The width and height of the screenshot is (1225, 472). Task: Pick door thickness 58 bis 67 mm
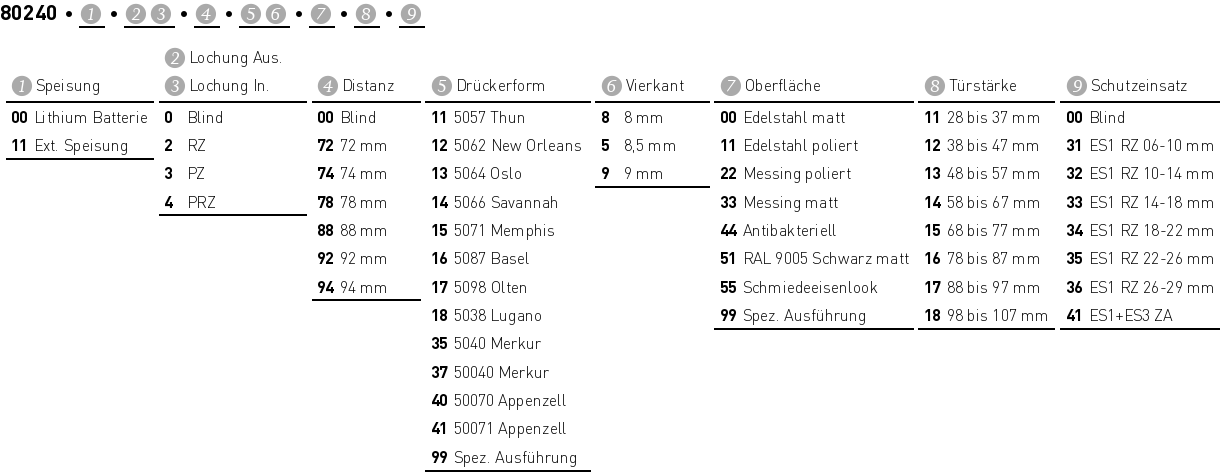click(985, 202)
